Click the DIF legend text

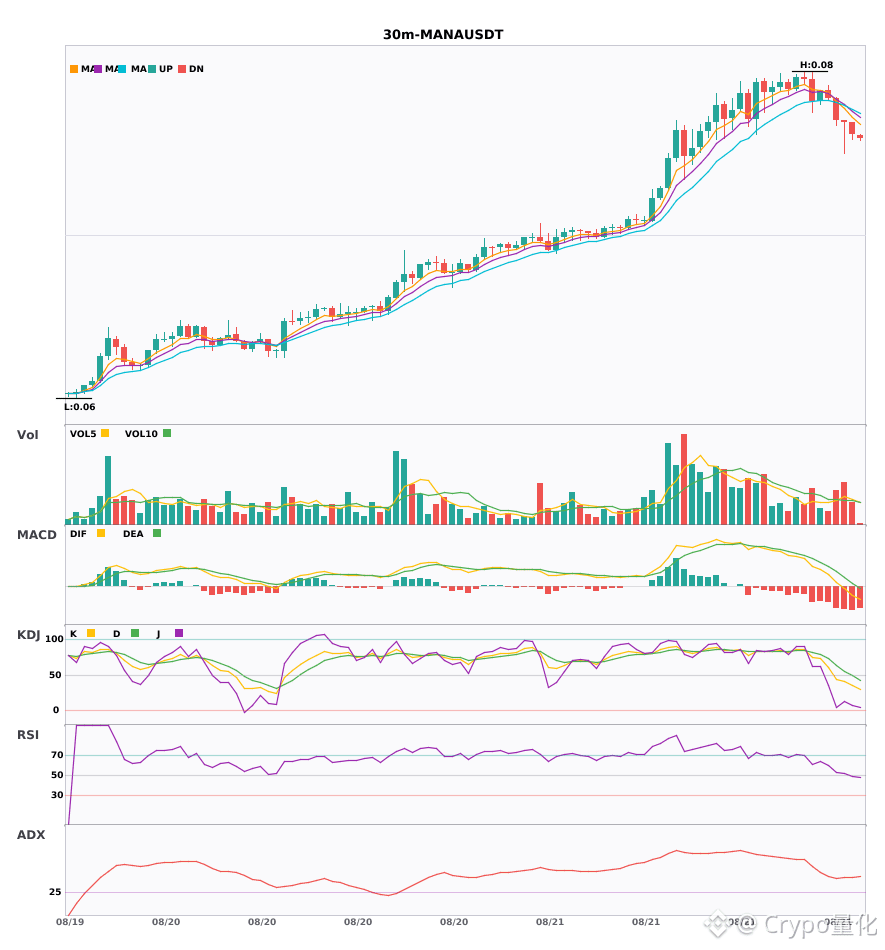click(x=78, y=534)
